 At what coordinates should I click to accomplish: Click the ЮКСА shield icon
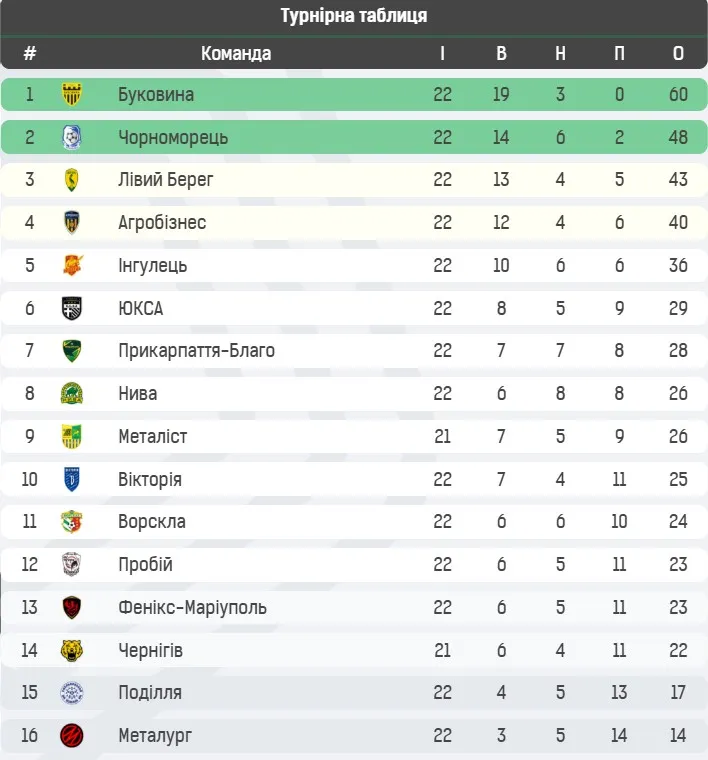pos(72,308)
